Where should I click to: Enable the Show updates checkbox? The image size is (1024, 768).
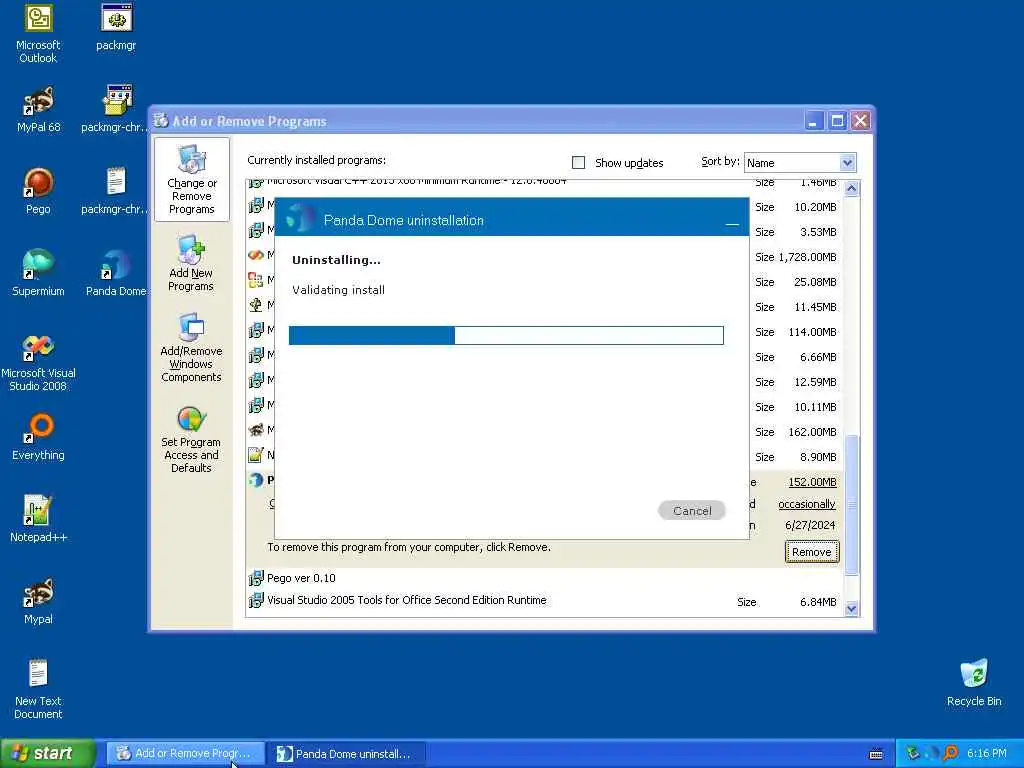pyautogui.click(x=578, y=163)
